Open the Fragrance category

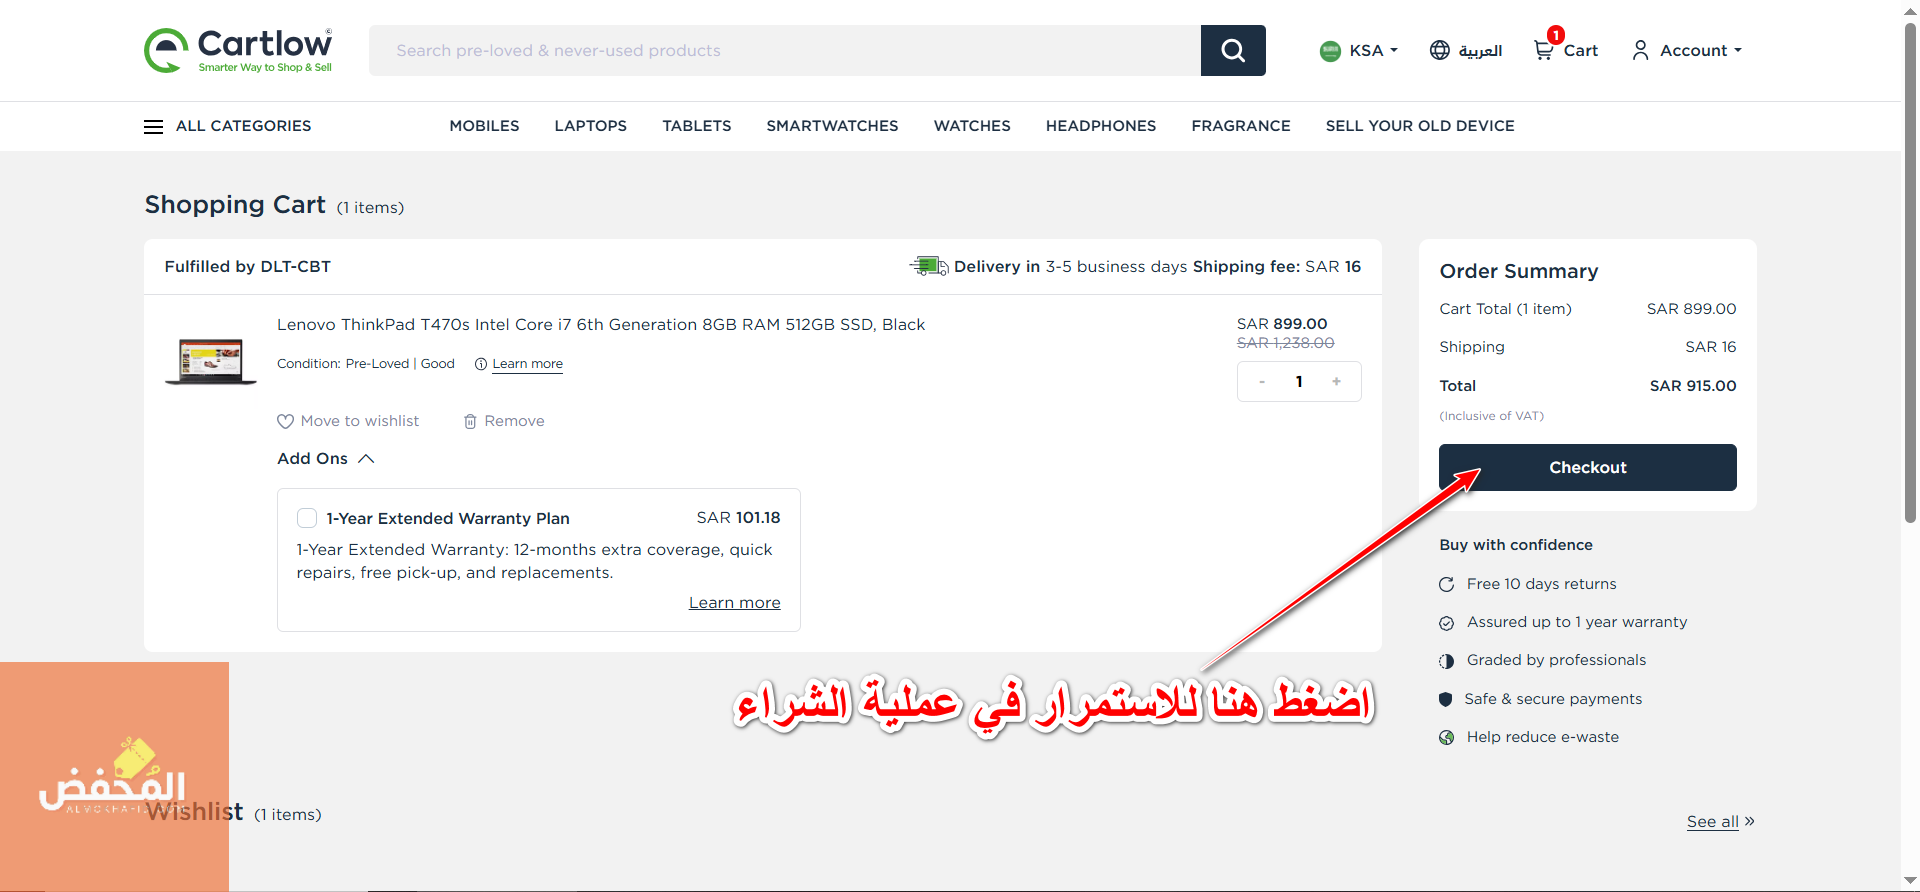[1241, 126]
